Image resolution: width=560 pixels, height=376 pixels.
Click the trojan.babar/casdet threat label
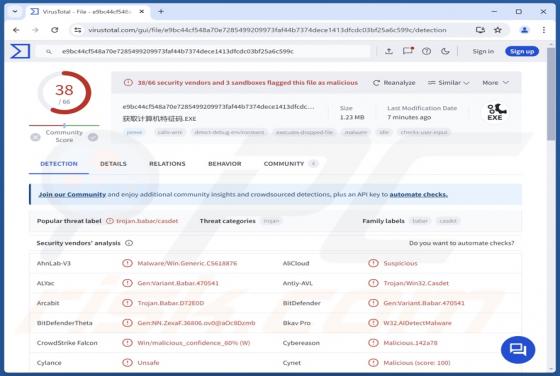[x=147, y=221]
